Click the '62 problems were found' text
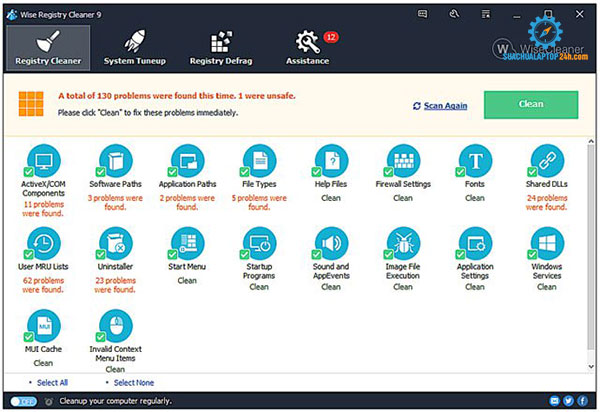Viewport: 600px width, 412px height. click(x=43, y=285)
